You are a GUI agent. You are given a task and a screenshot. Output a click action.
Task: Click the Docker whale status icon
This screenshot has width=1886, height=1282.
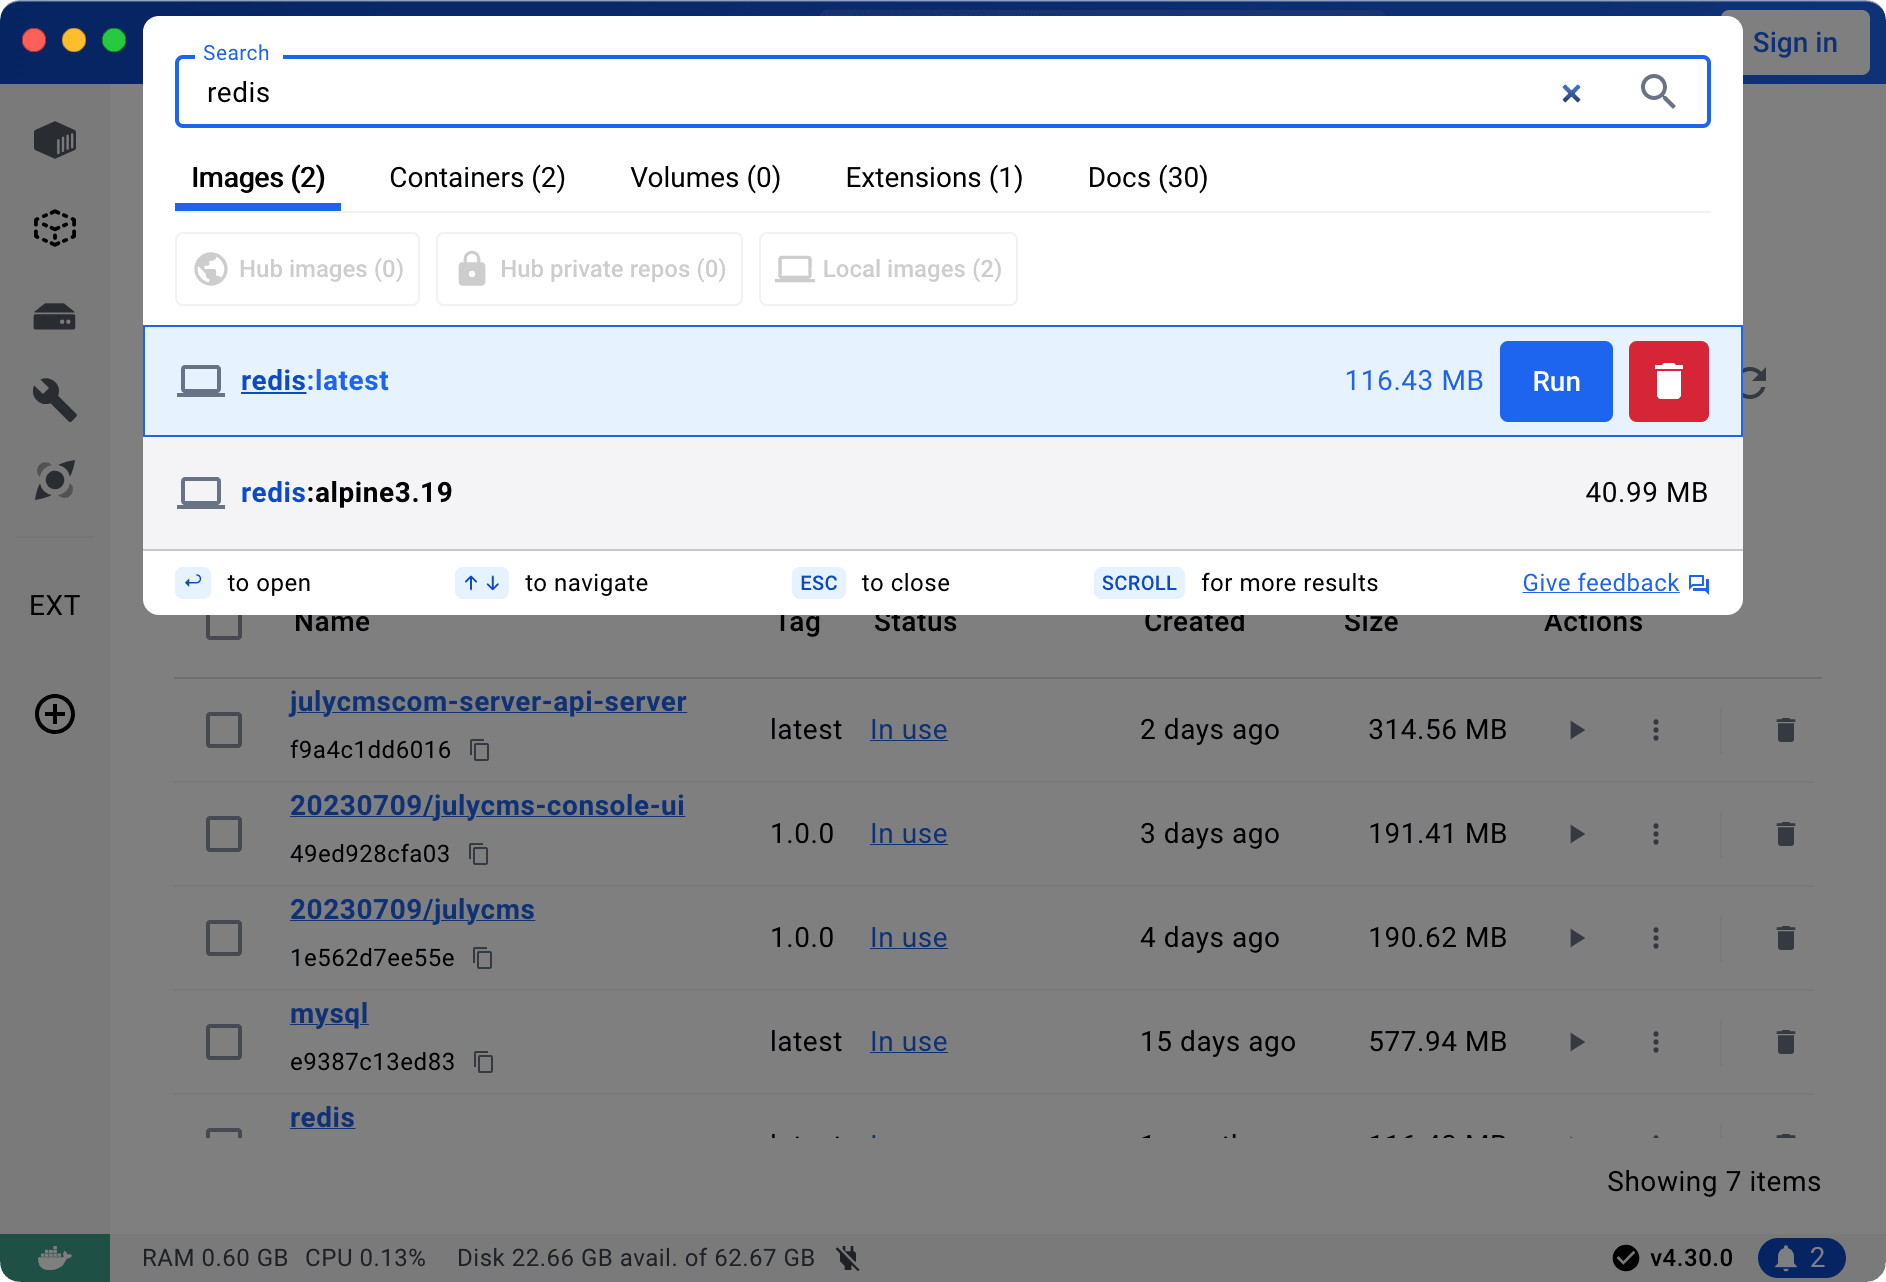pos(55,1257)
